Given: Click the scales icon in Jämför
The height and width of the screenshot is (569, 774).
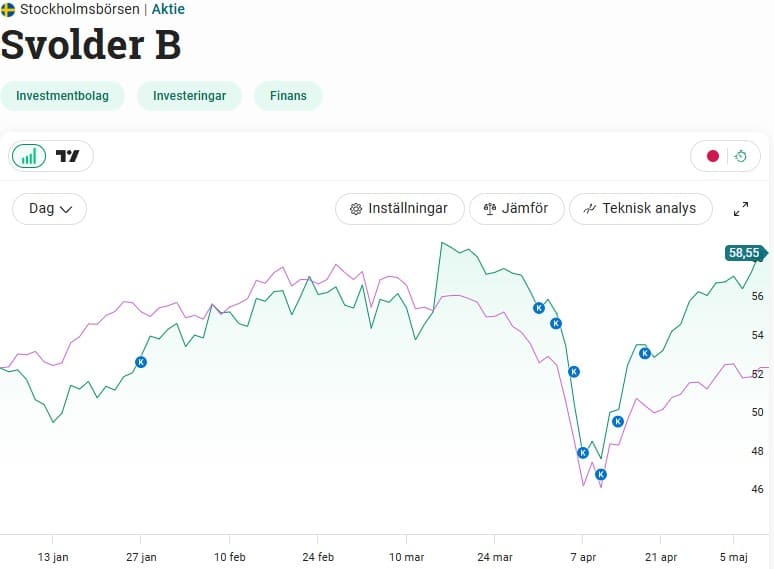Looking at the screenshot, I should coord(490,209).
